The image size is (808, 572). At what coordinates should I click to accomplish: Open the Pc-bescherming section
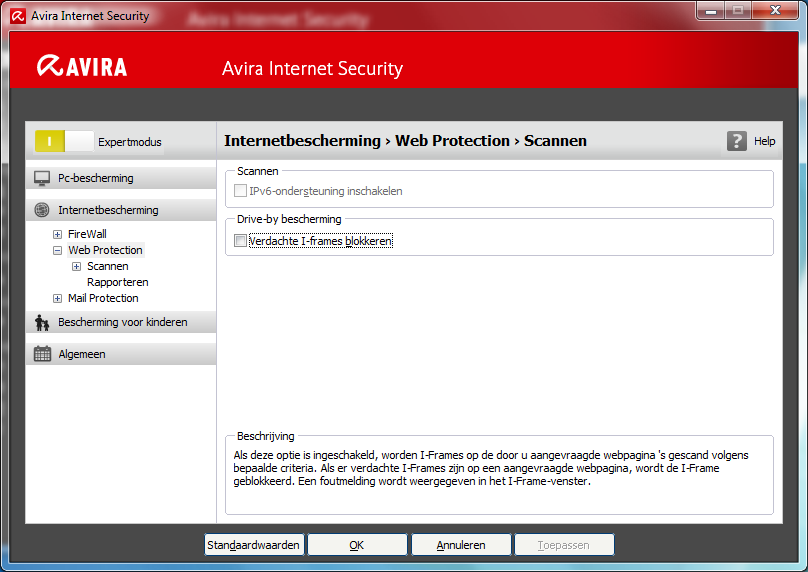point(95,178)
